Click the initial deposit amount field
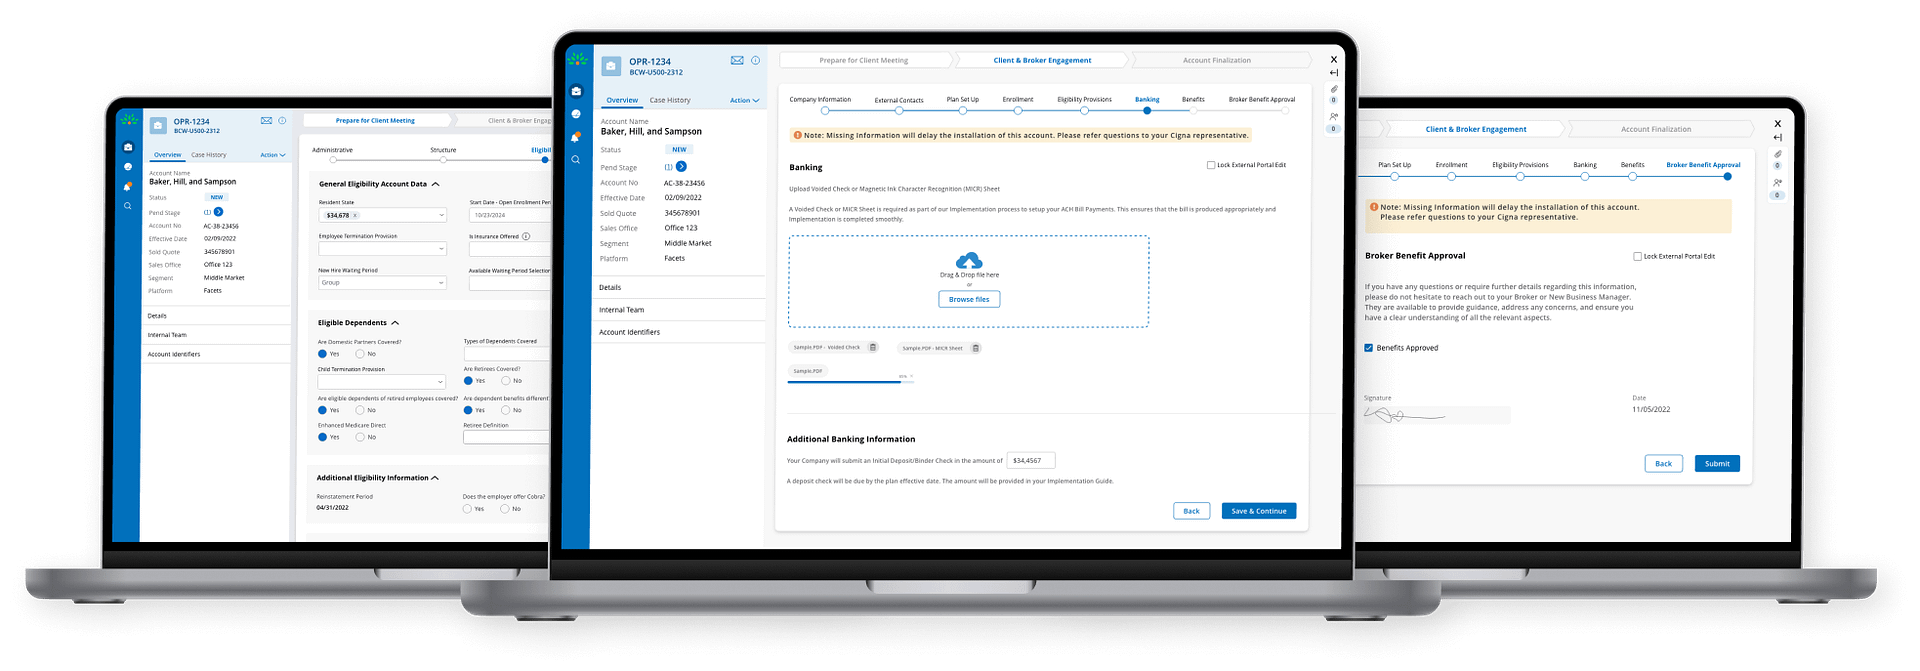1920x671 pixels. pyautogui.click(x=1030, y=461)
